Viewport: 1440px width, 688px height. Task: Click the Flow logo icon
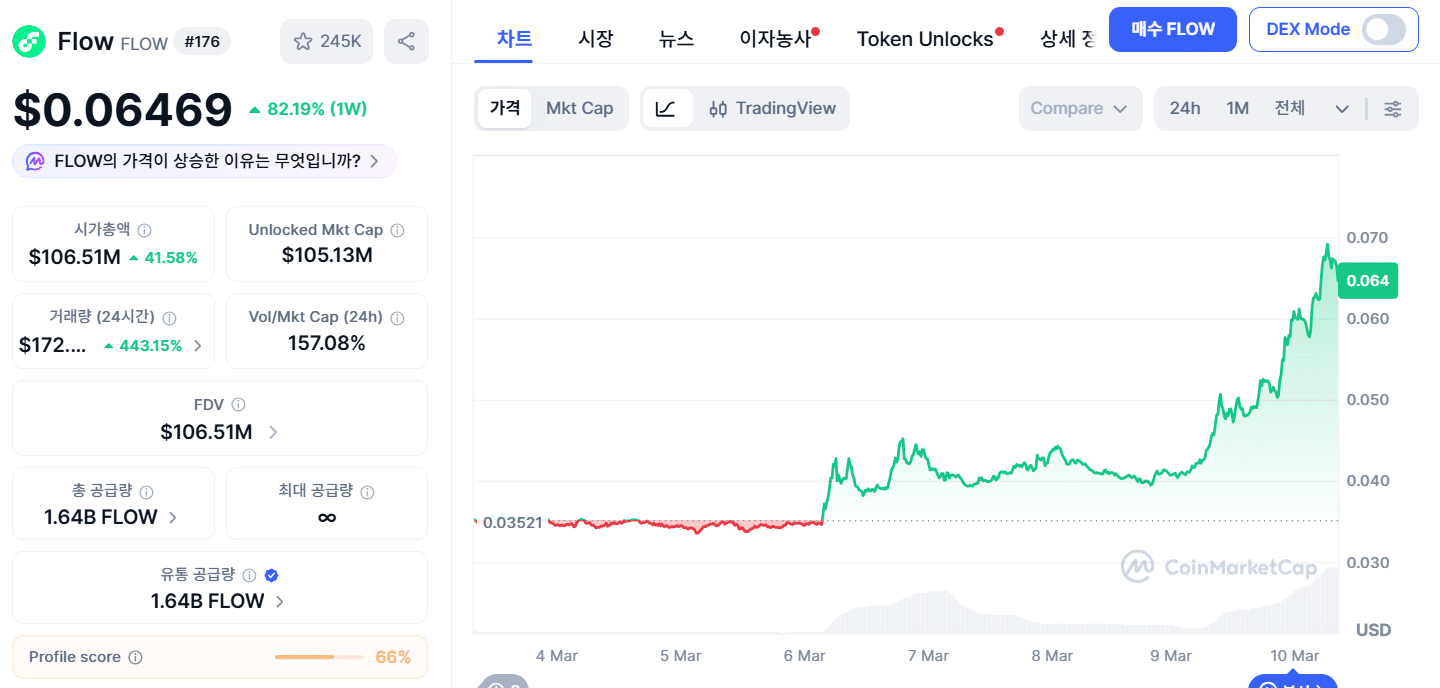(27, 41)
